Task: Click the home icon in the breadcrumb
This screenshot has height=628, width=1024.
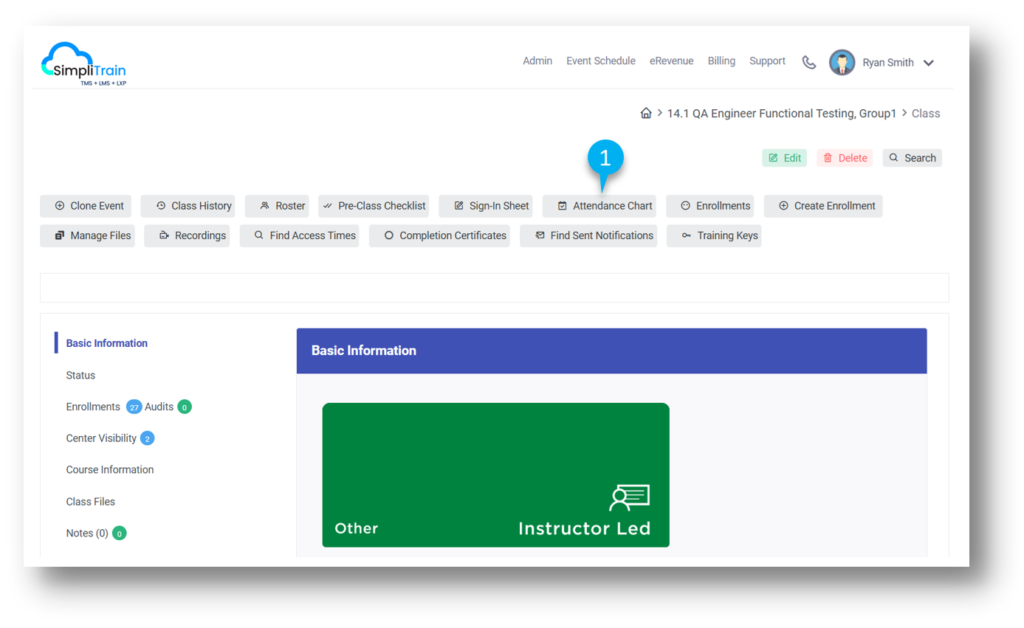Action: [646, 113]
